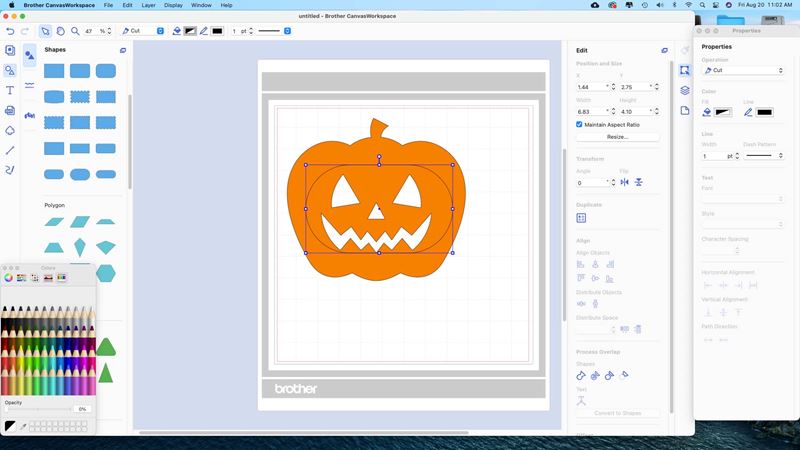This screenshot has height=450, width=800.
Task: Open the Cut operation dropdown in the toolbar
Action: pos(143,31)
